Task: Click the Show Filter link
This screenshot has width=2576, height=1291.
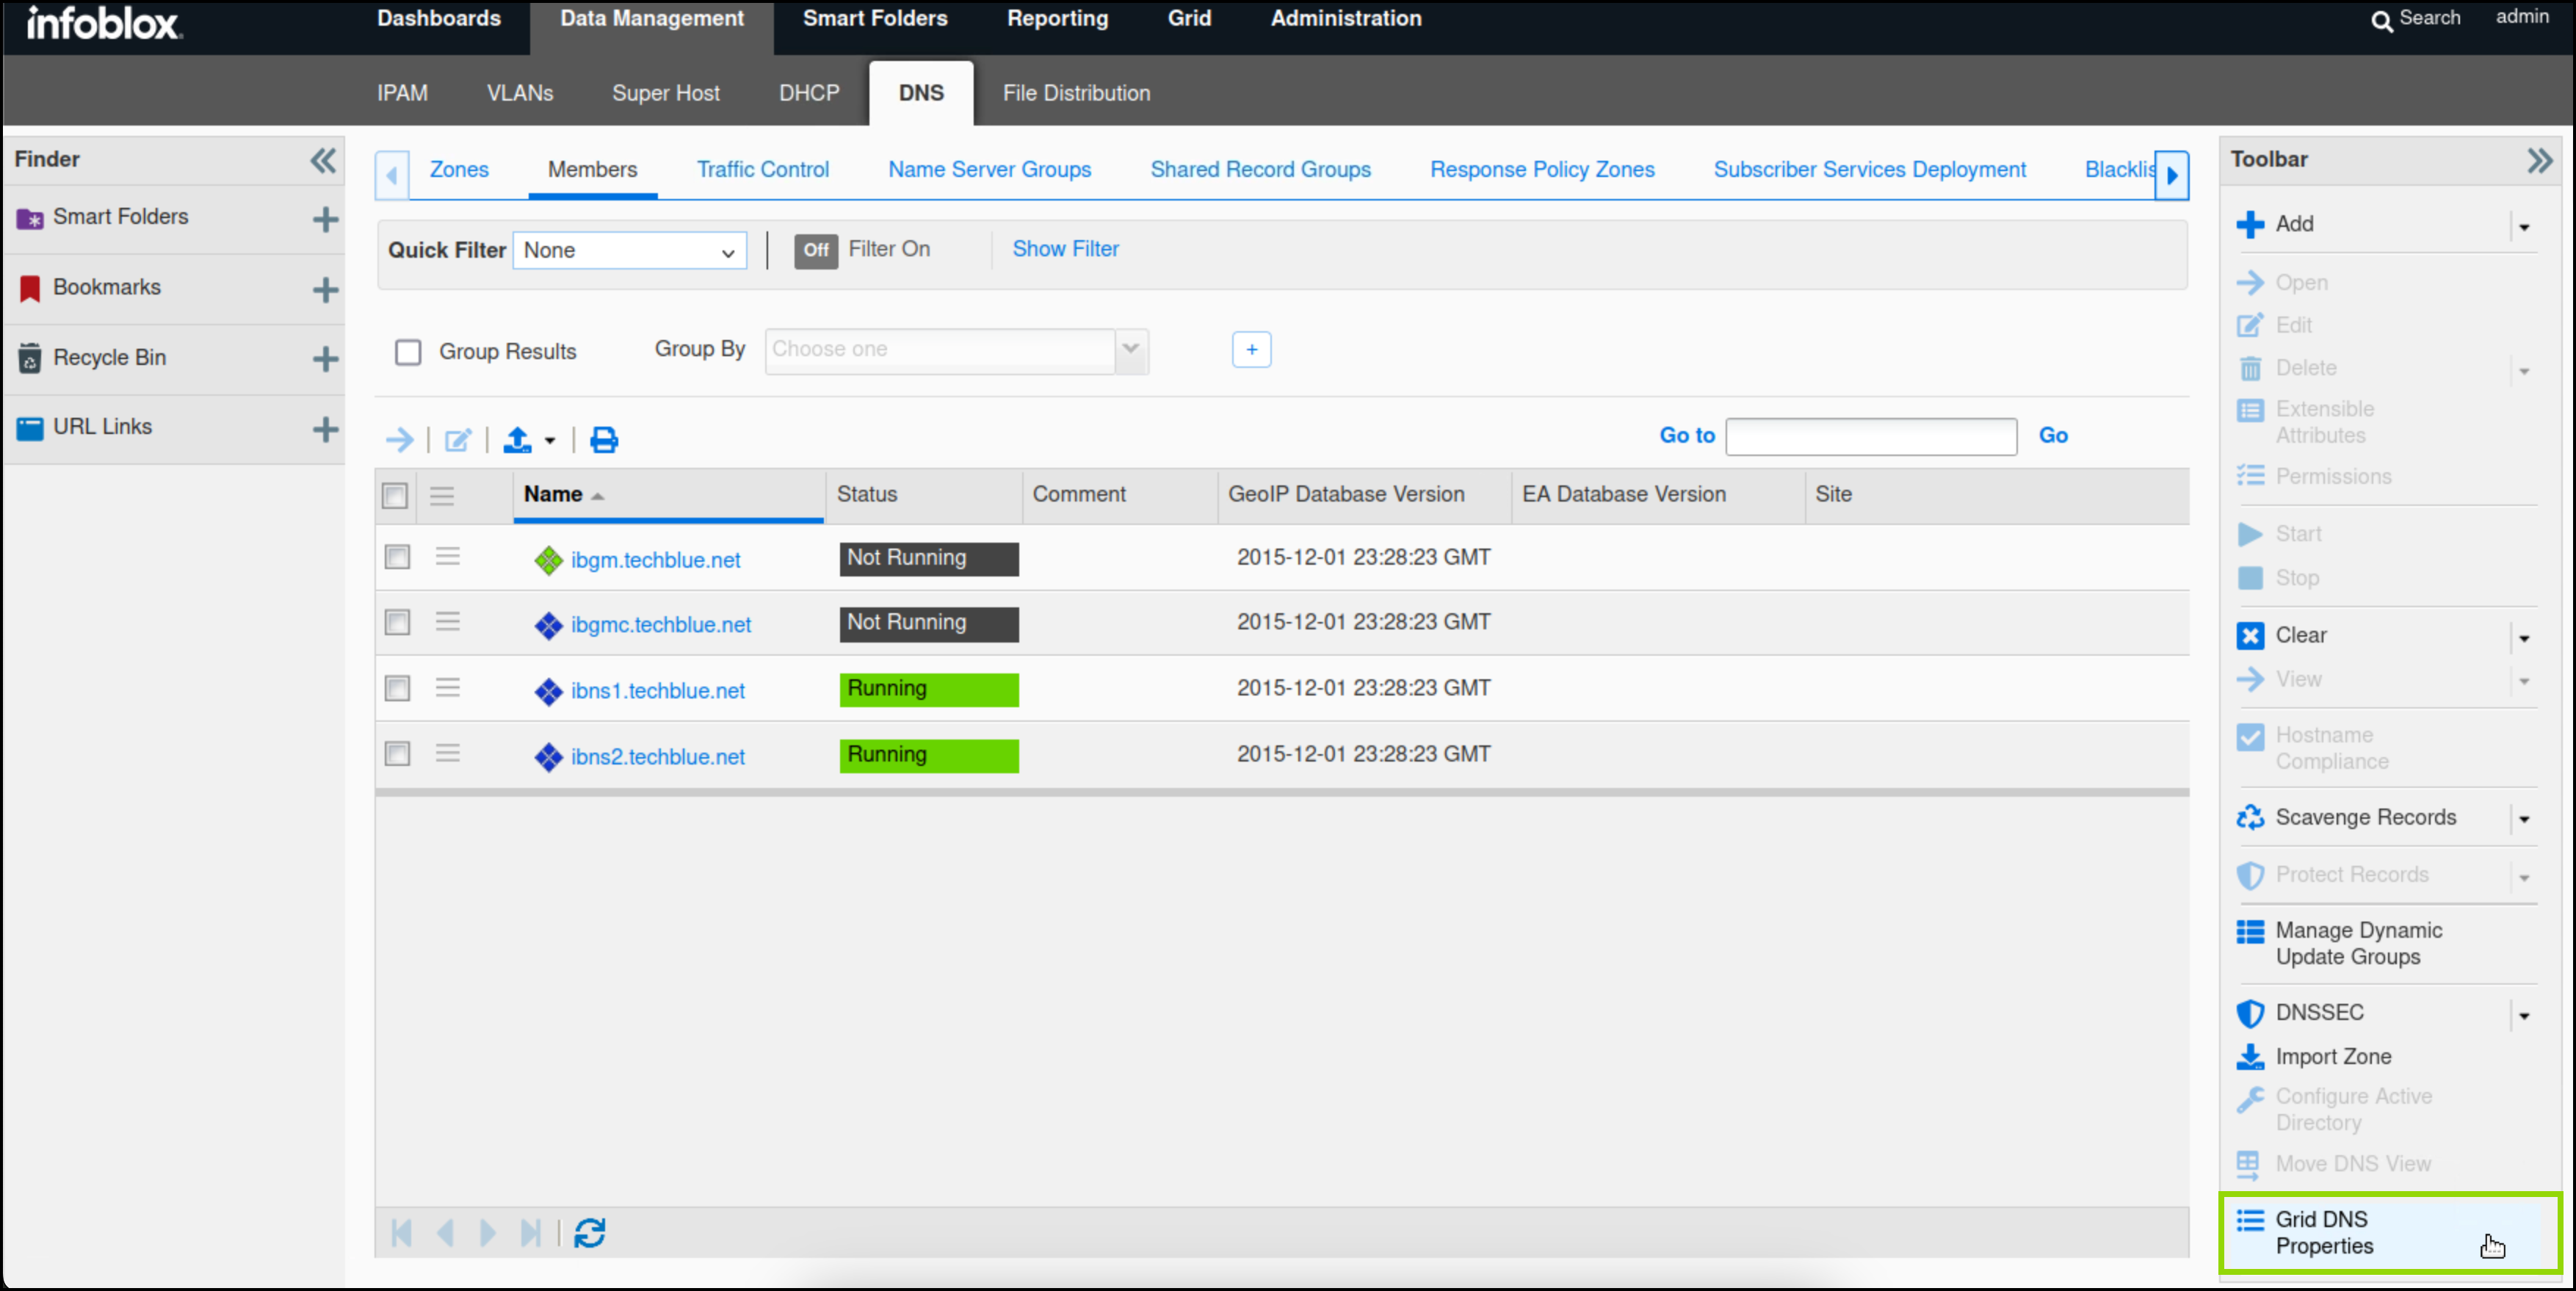Action: coord(1065,249)
